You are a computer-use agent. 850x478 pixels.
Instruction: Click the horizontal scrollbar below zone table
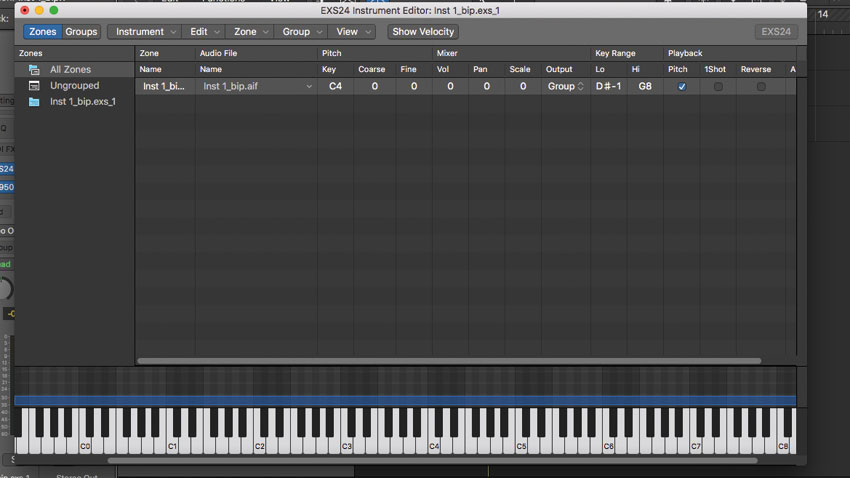pyautogui.click(x=449, y=361)
